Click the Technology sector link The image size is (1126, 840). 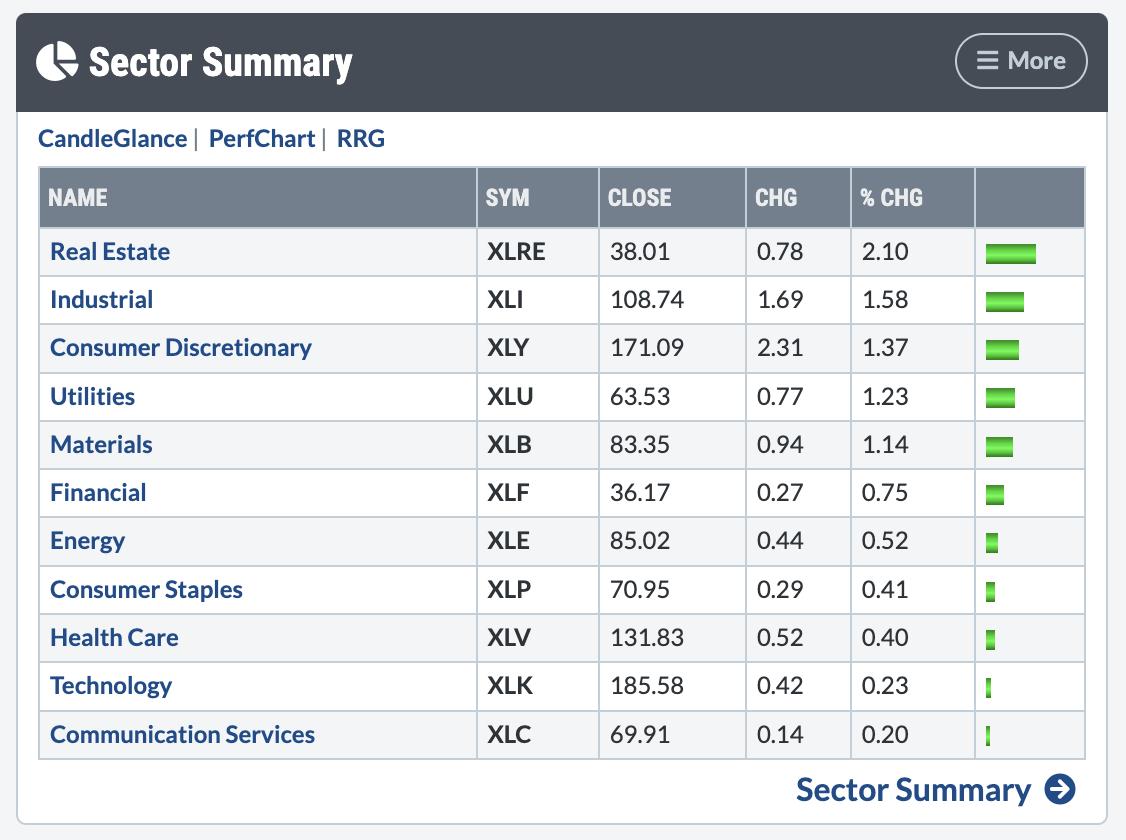pyautogui.click(x=111, y=686)
